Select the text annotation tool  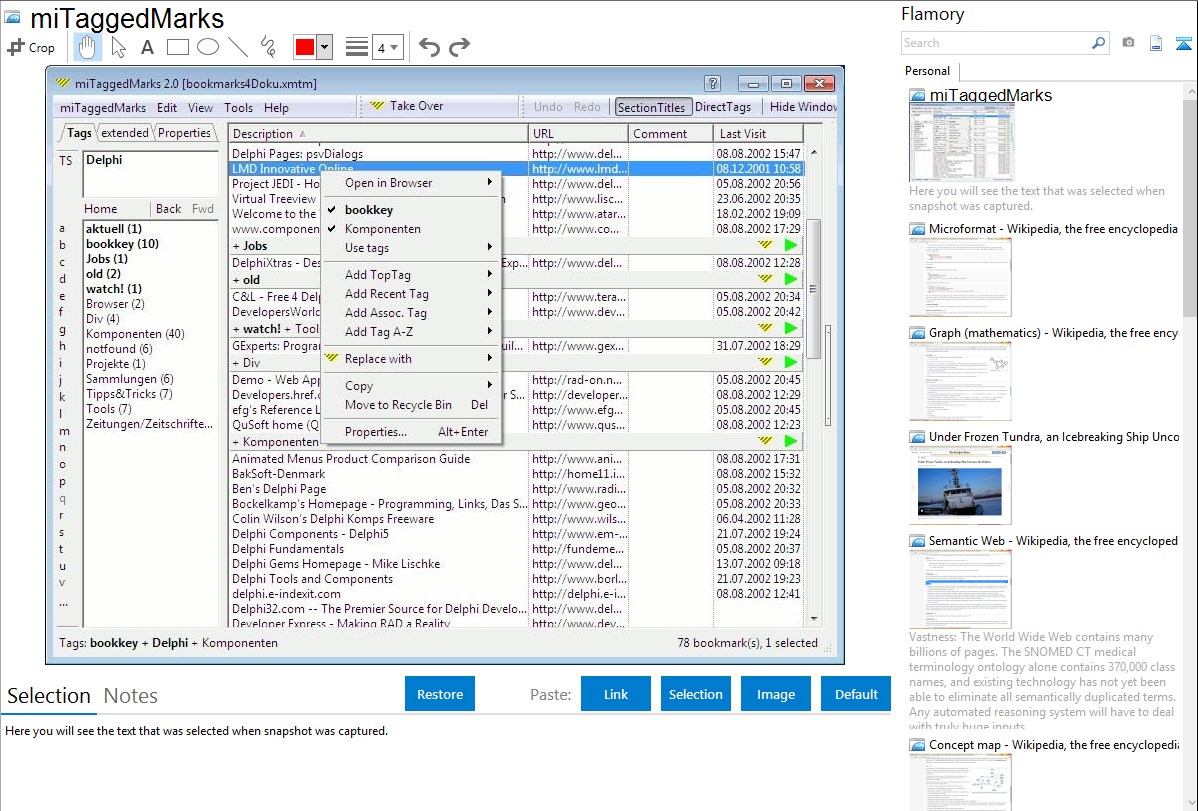(147, 47)
